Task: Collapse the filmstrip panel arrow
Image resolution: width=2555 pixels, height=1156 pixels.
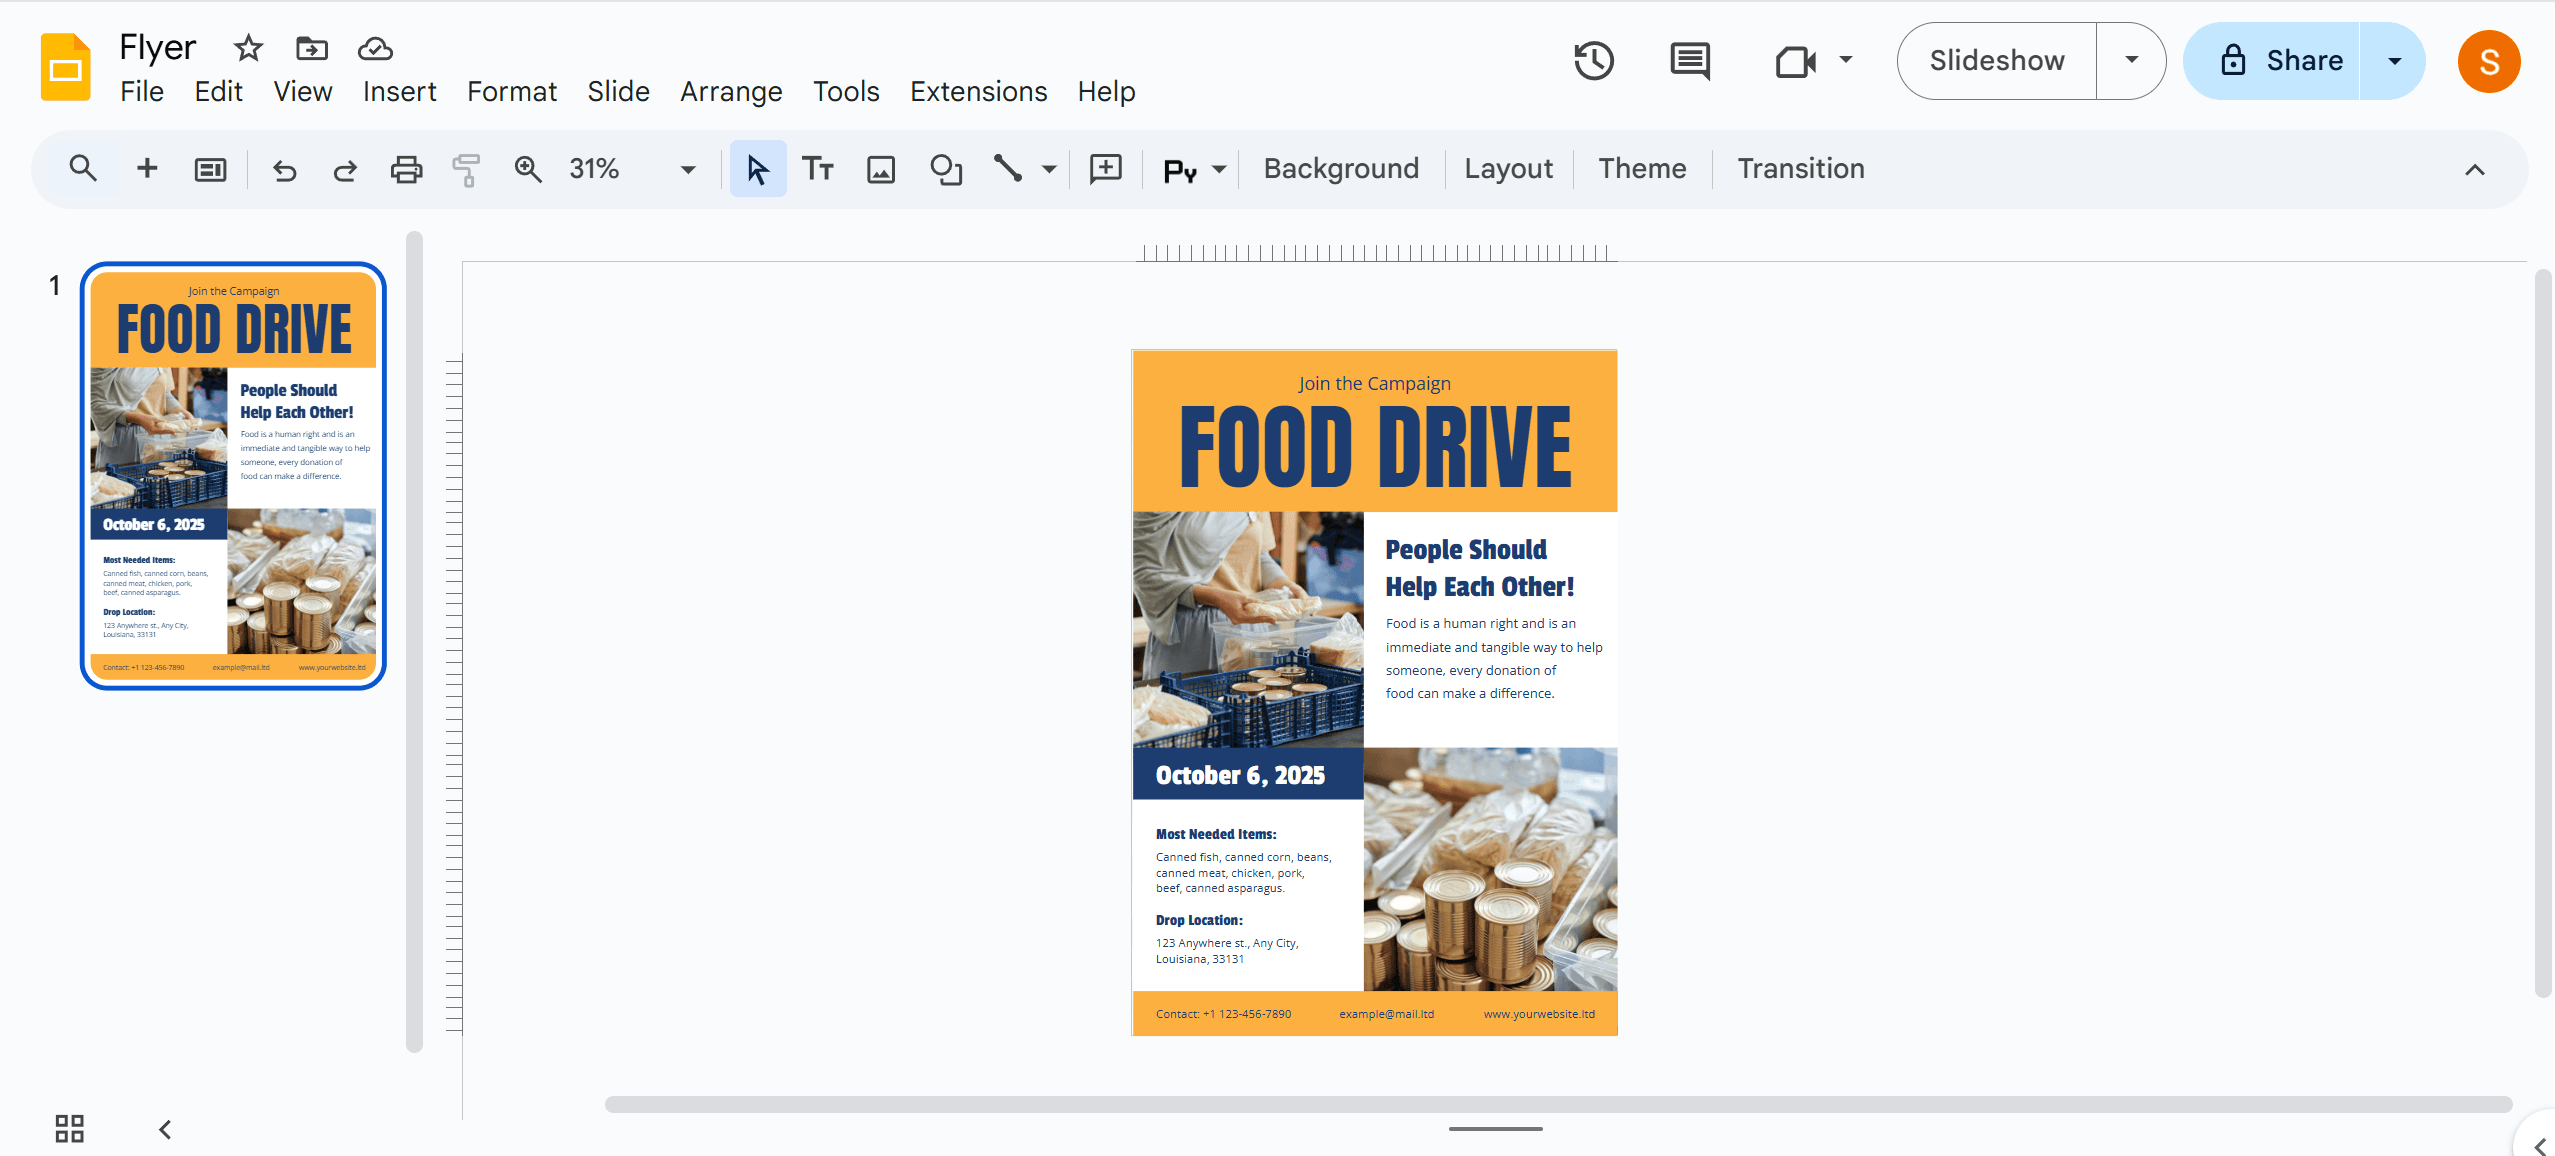Action: [165, 1129]
